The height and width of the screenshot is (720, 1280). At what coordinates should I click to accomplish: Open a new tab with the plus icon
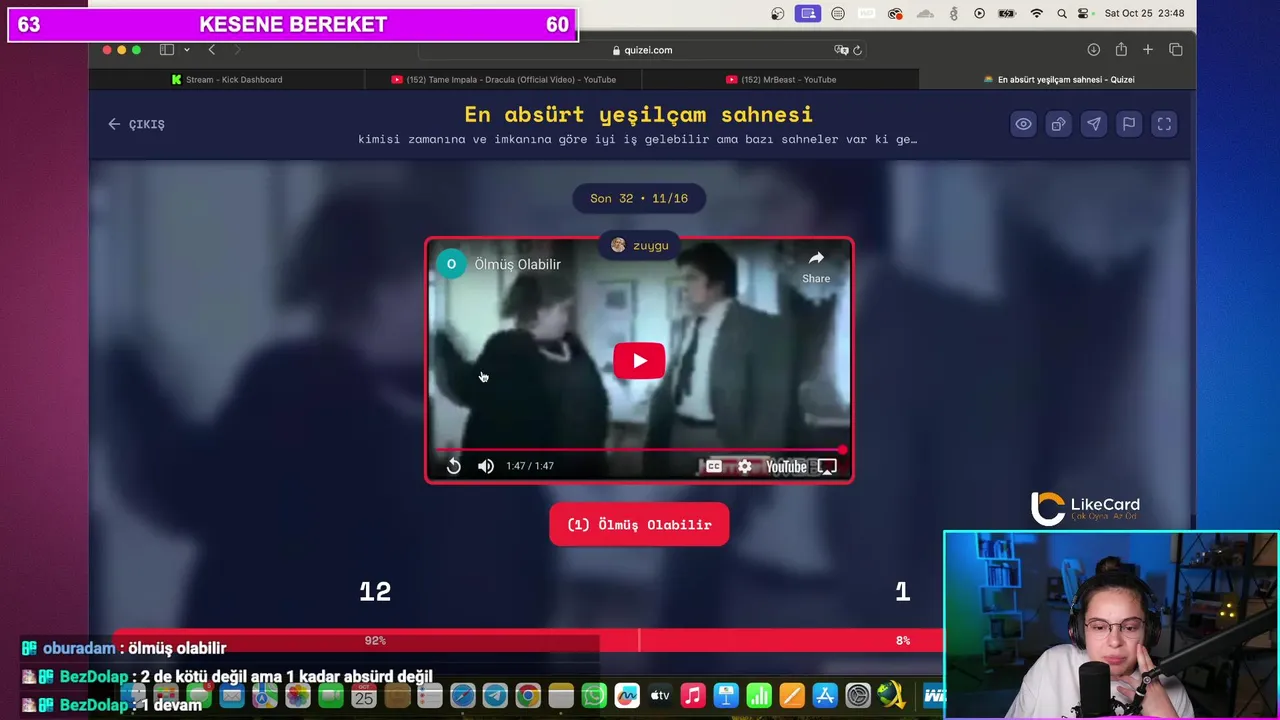pos(1148,50)
